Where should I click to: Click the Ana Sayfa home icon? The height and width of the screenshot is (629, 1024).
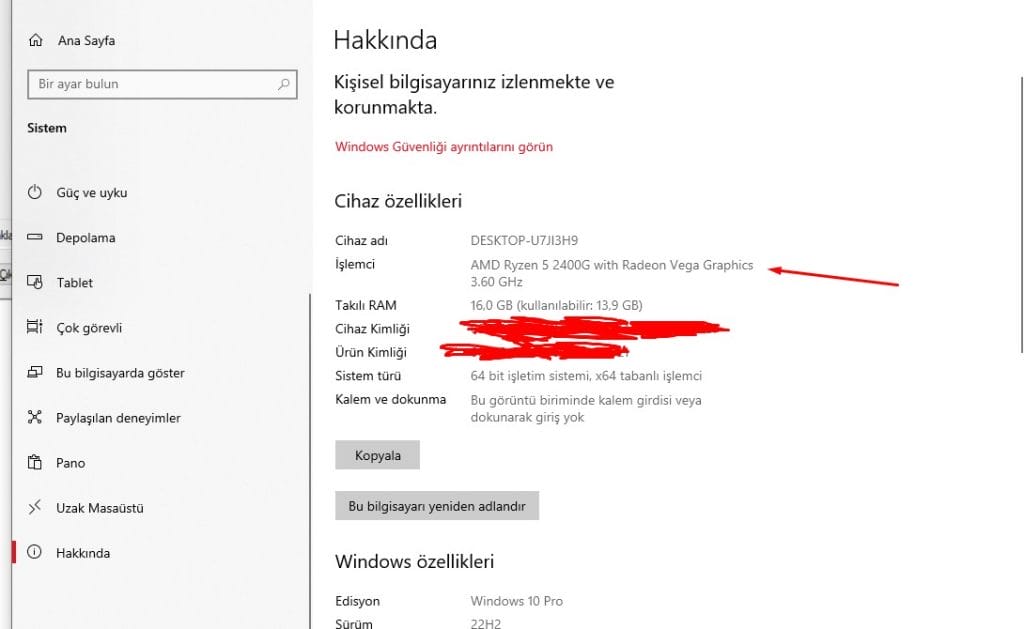(36, 41)
